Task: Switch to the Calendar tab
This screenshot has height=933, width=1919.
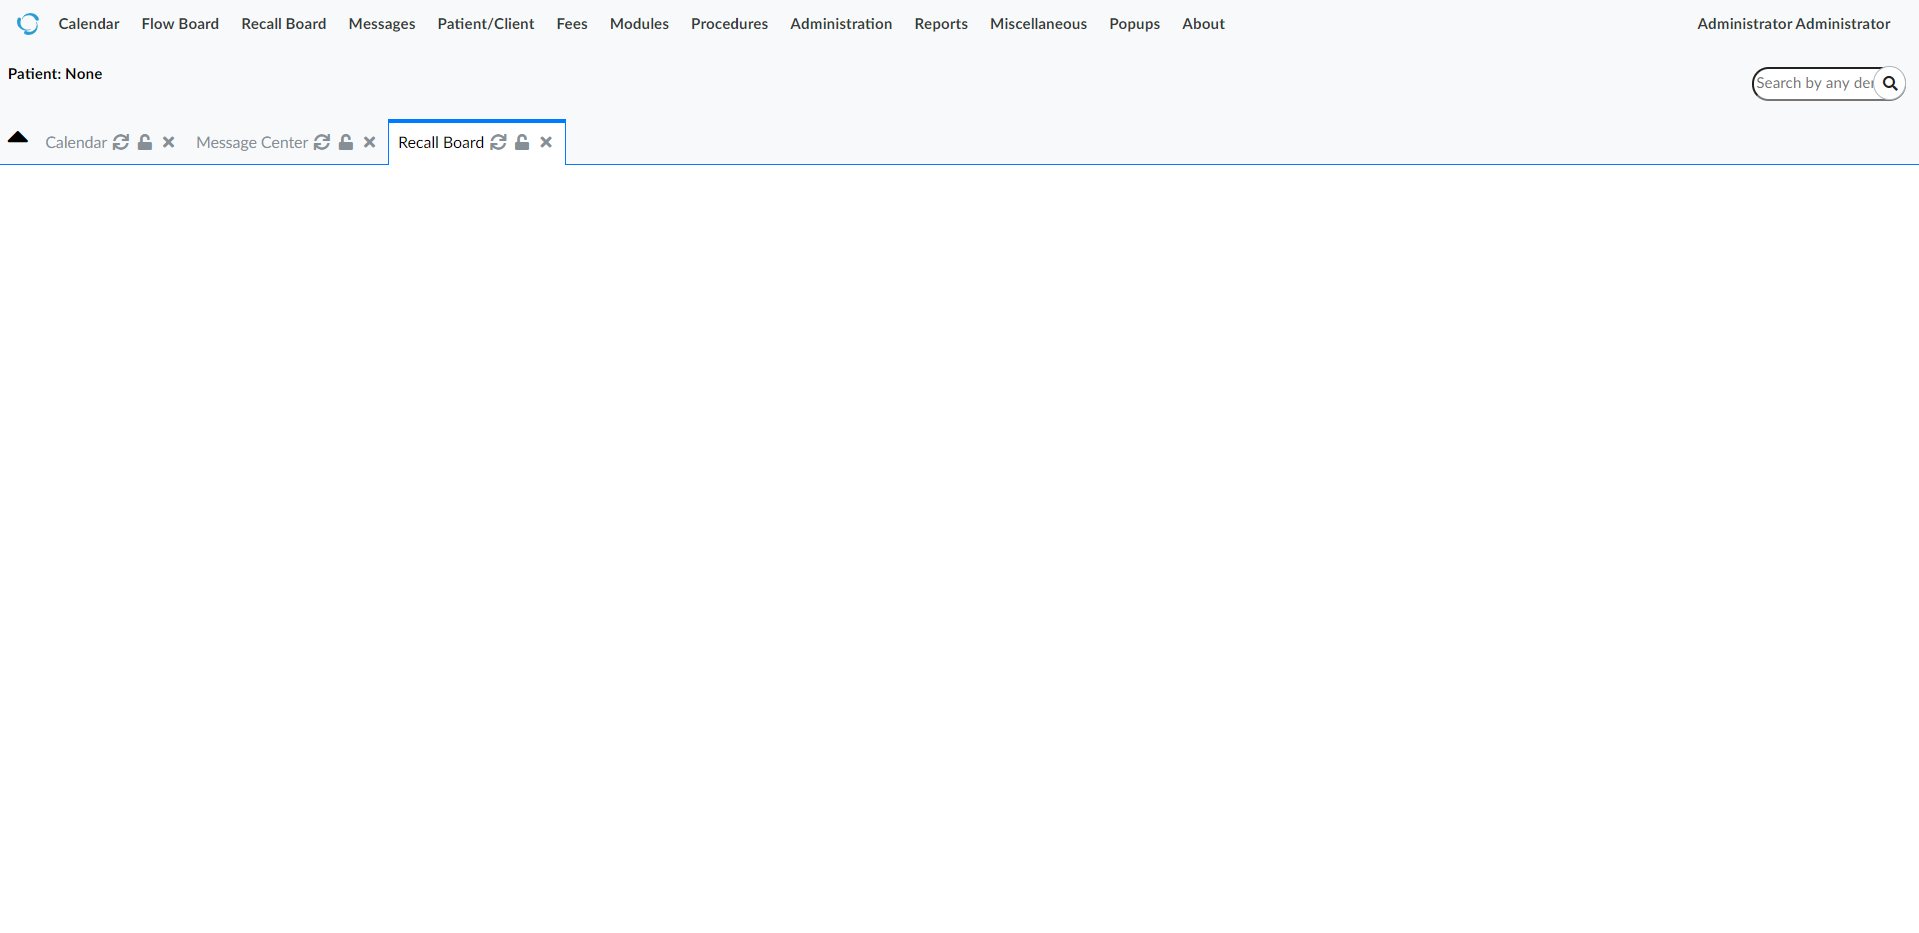Action: tap(75, 142)
